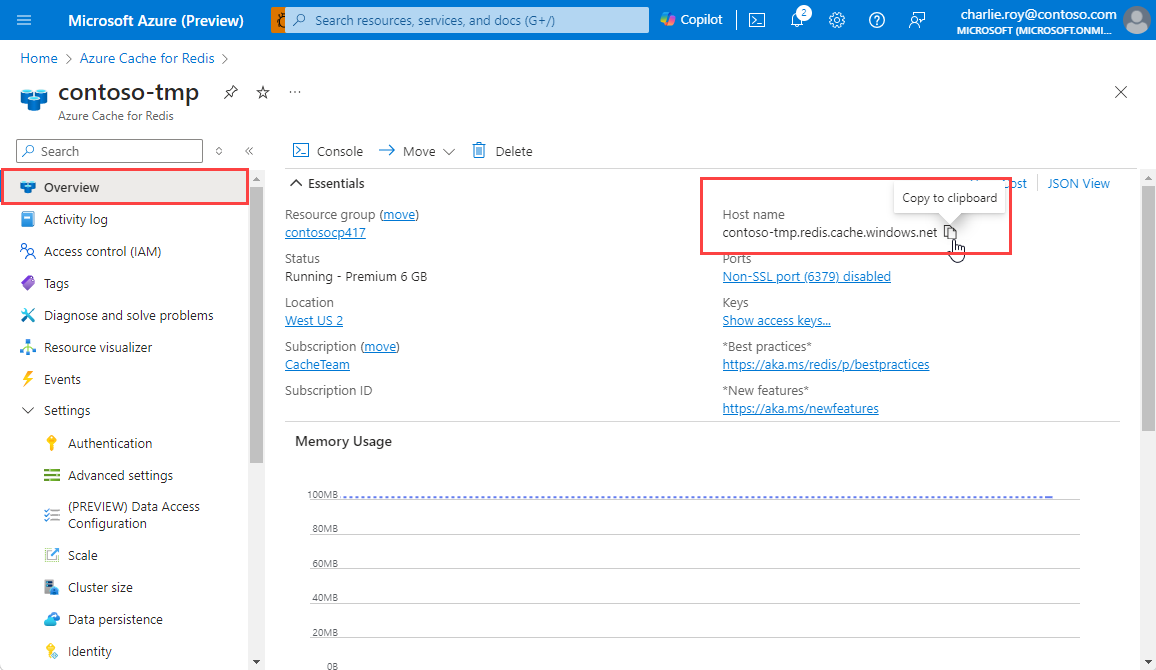Collapse the left navigation pane
Viewport: 1156px width, 670px height.
click(246, 150)
